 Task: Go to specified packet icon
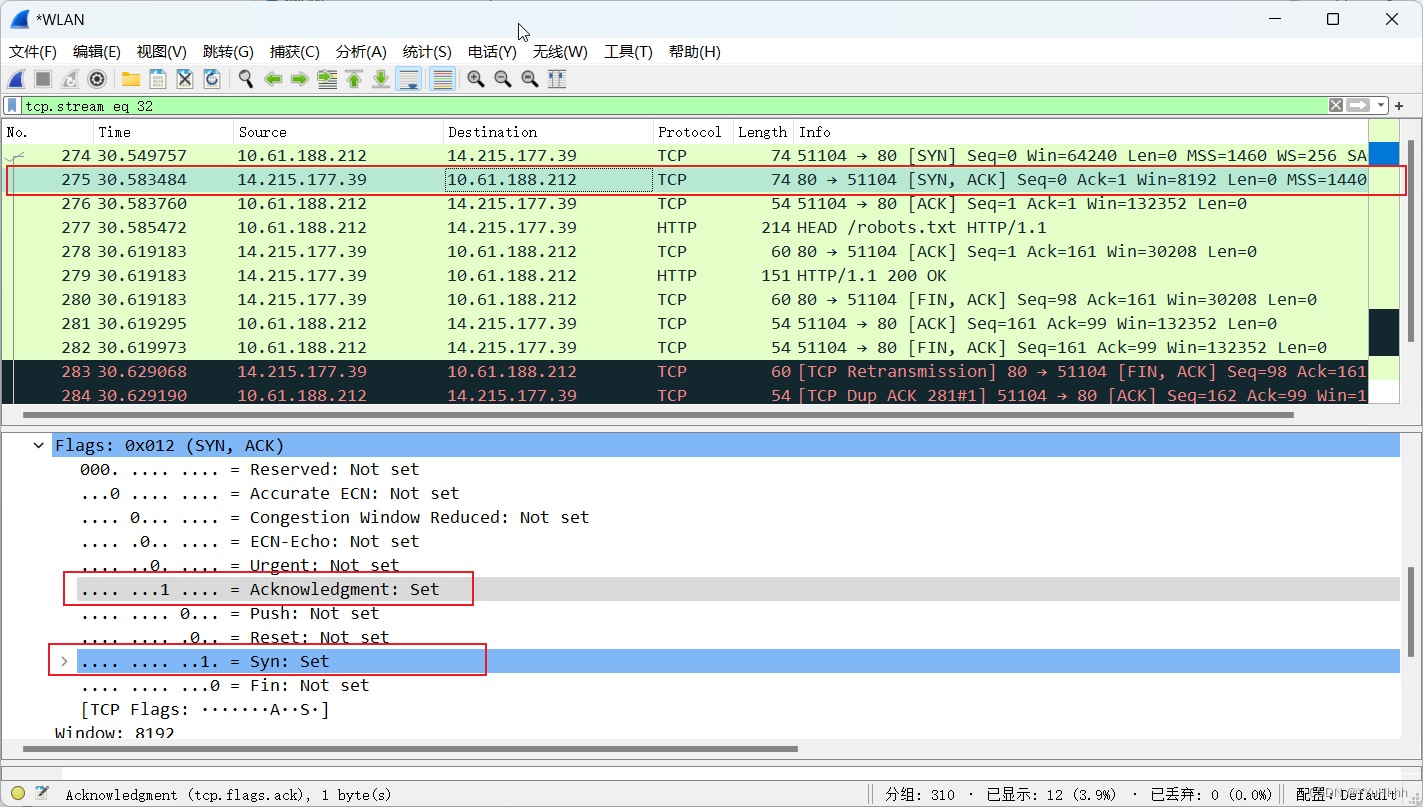pyautogui.click(x=327, y=79)
